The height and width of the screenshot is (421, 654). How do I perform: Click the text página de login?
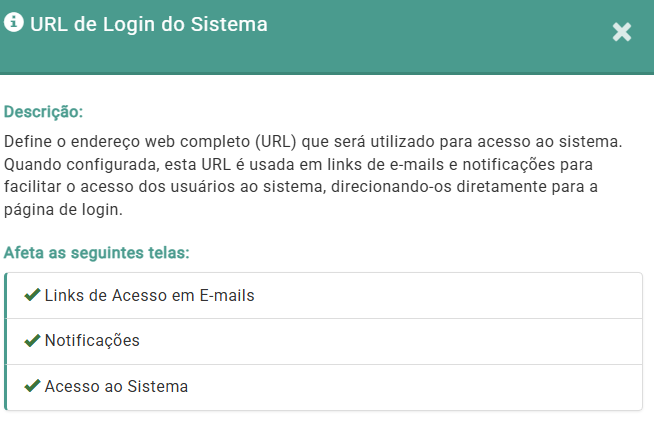[62, 211]
